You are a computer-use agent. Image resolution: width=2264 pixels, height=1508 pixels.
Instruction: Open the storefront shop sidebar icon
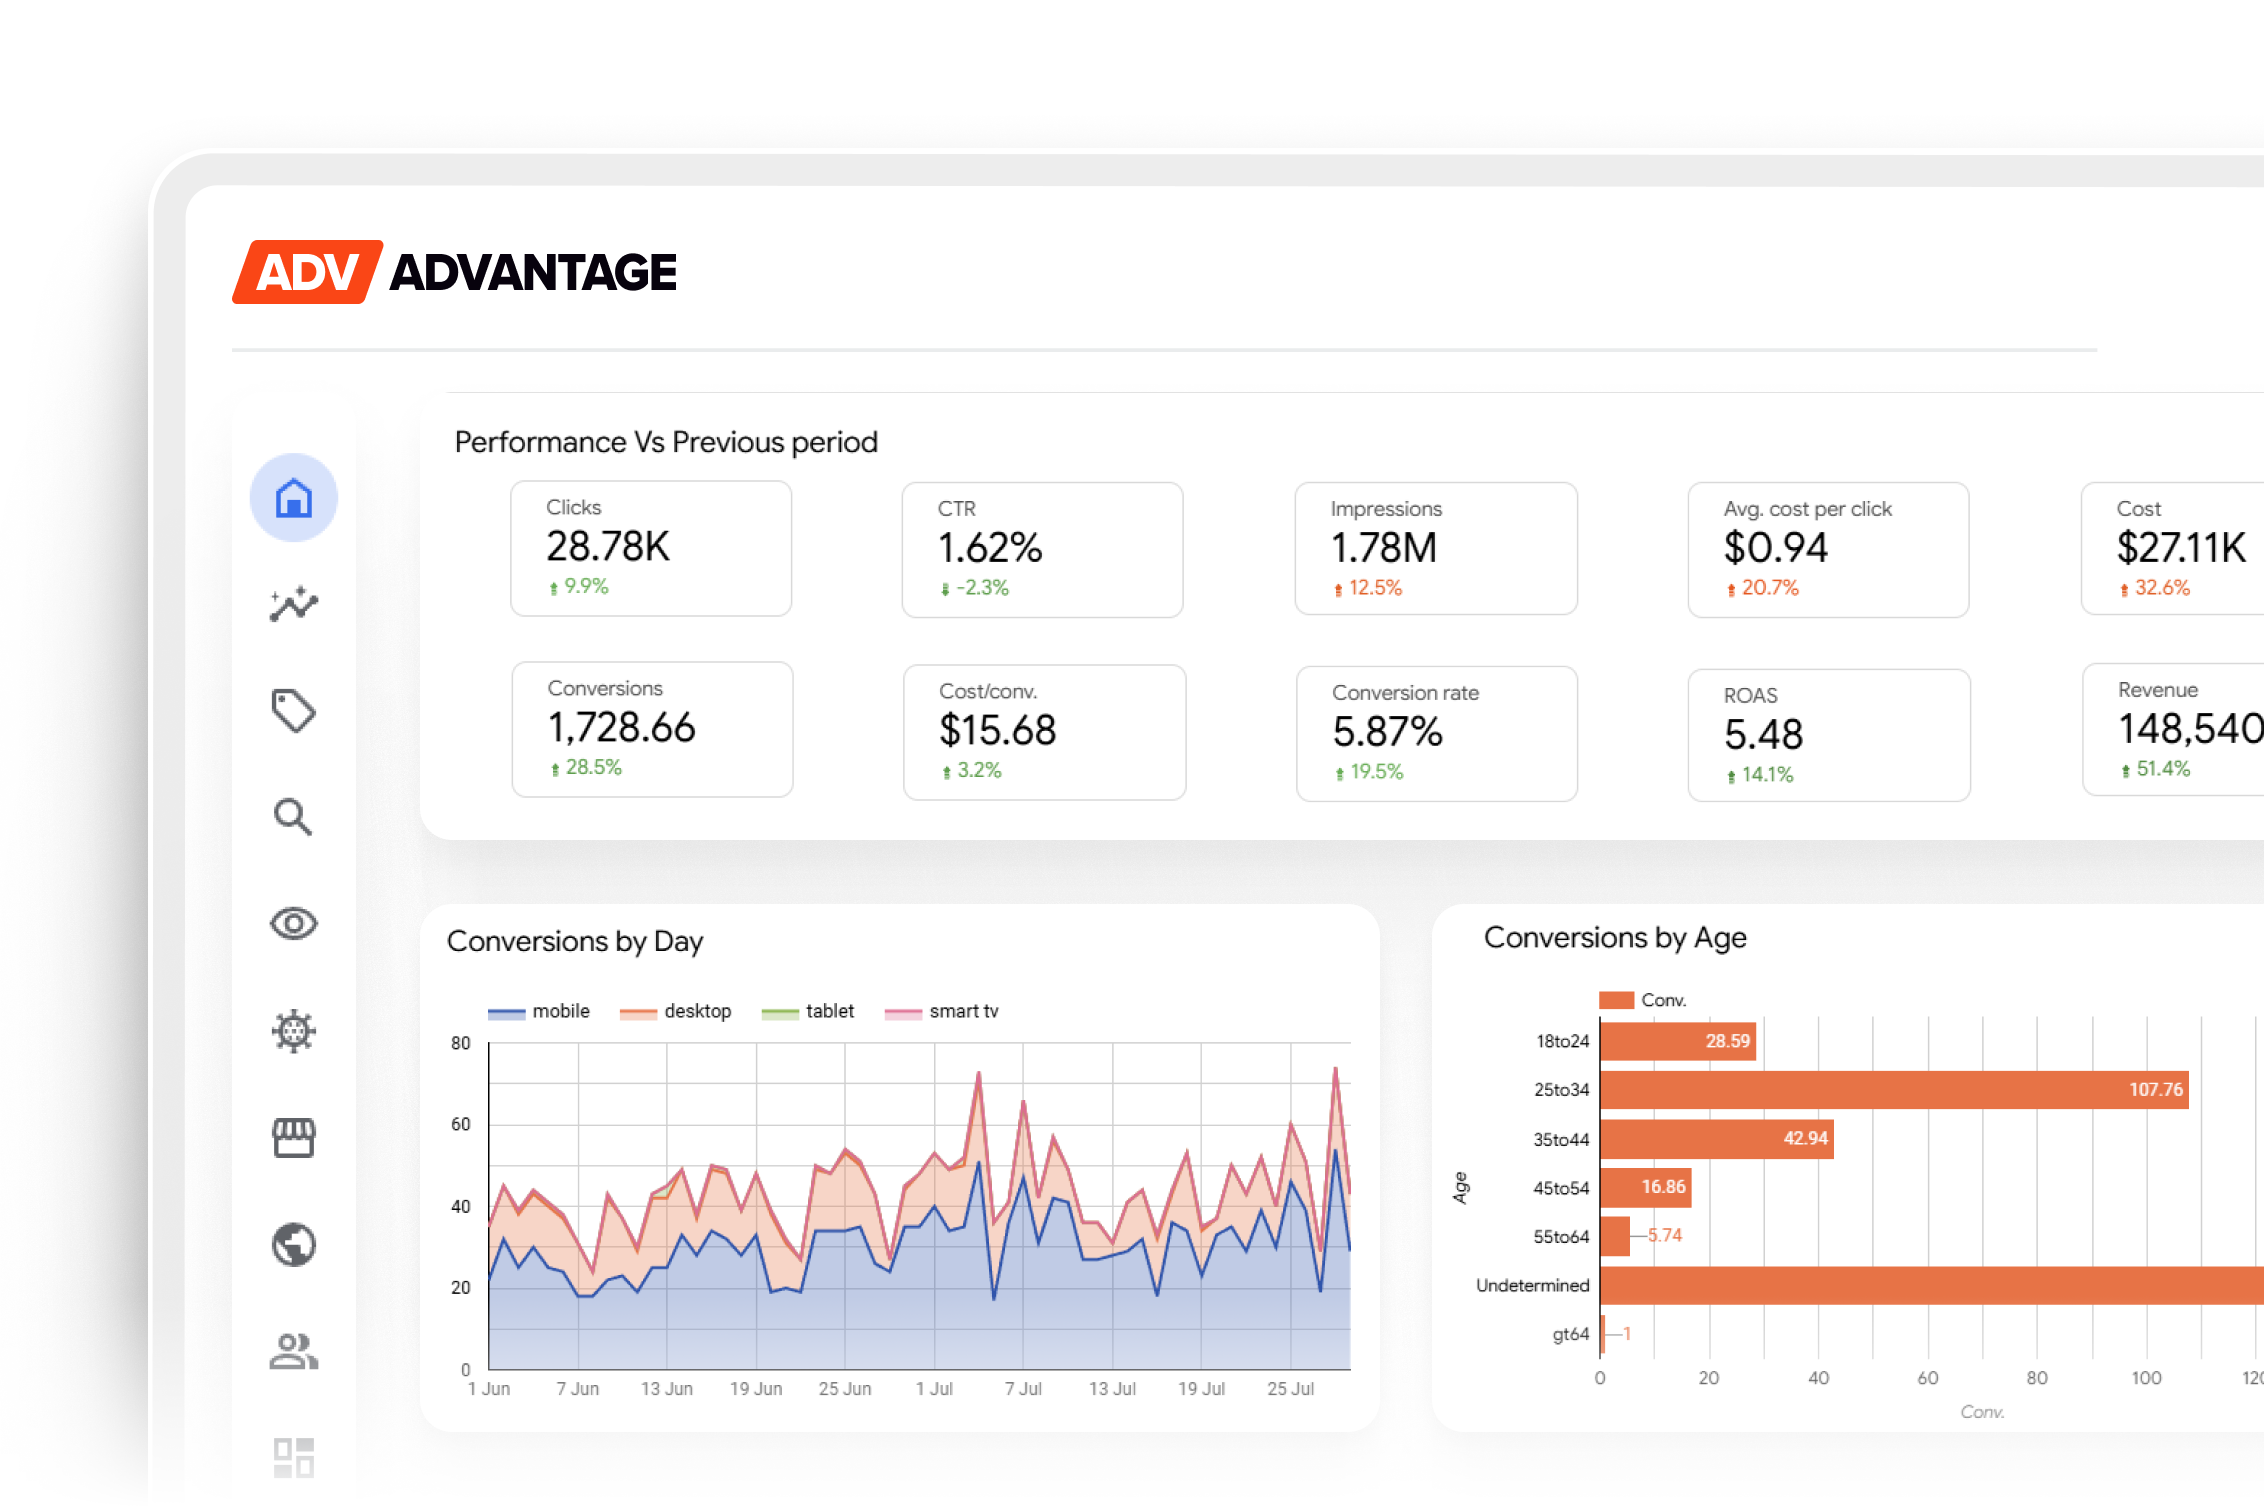tap(293, 1138)
